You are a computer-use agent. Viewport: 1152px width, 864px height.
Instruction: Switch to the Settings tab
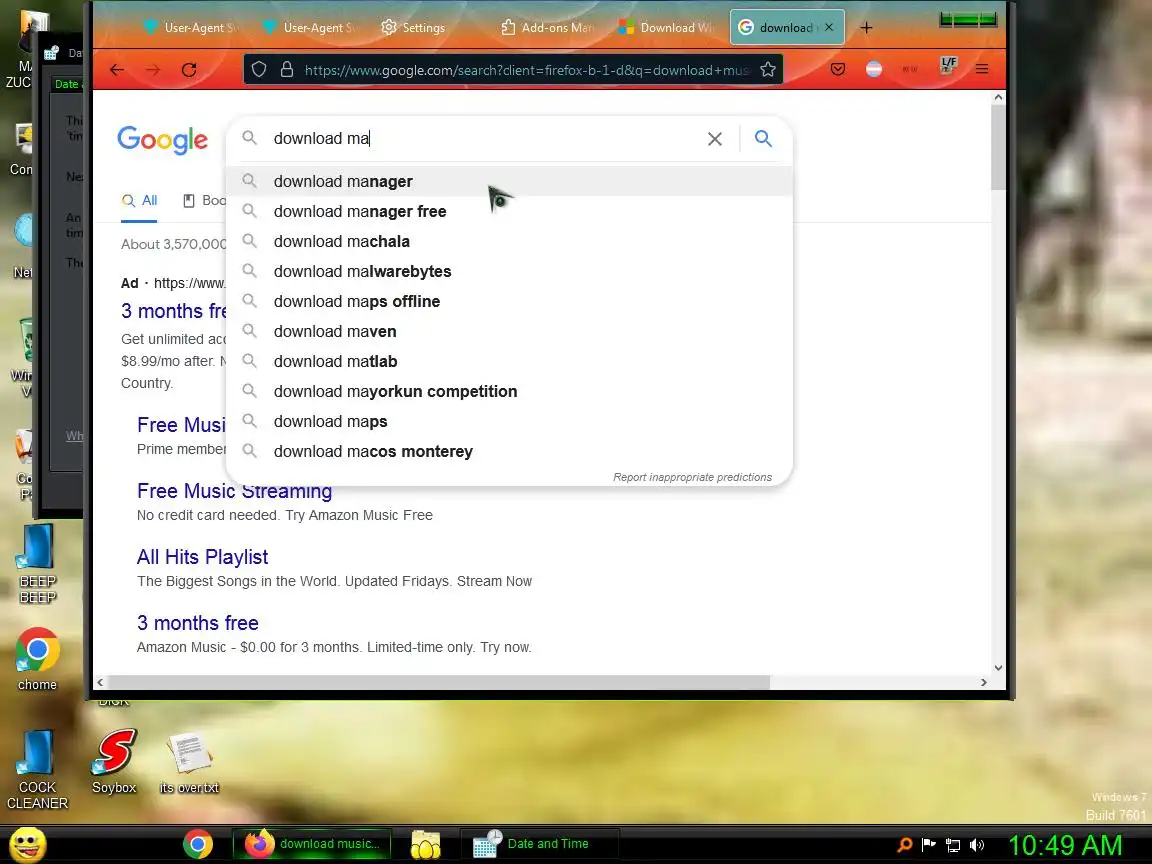[x=413, y=28]
